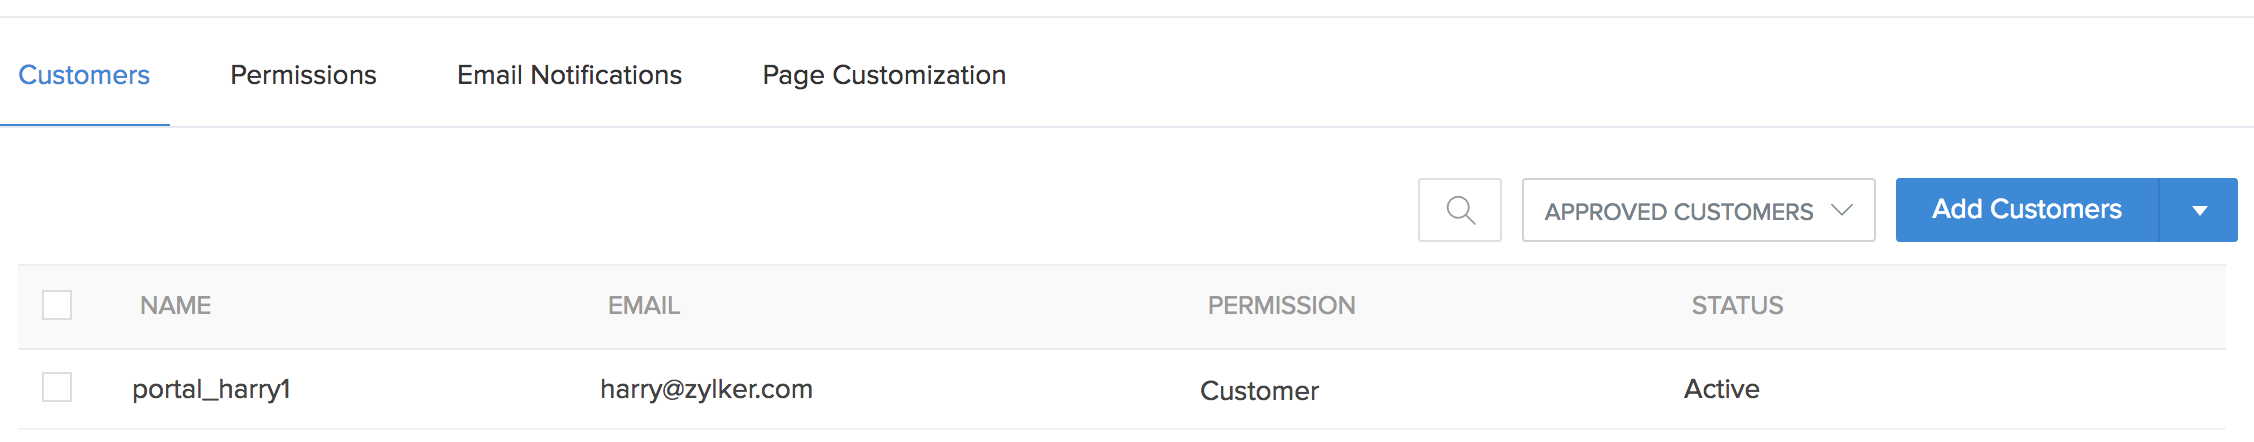Open the Add Customers arrow menu
2254x442 pixels.
2199,210
